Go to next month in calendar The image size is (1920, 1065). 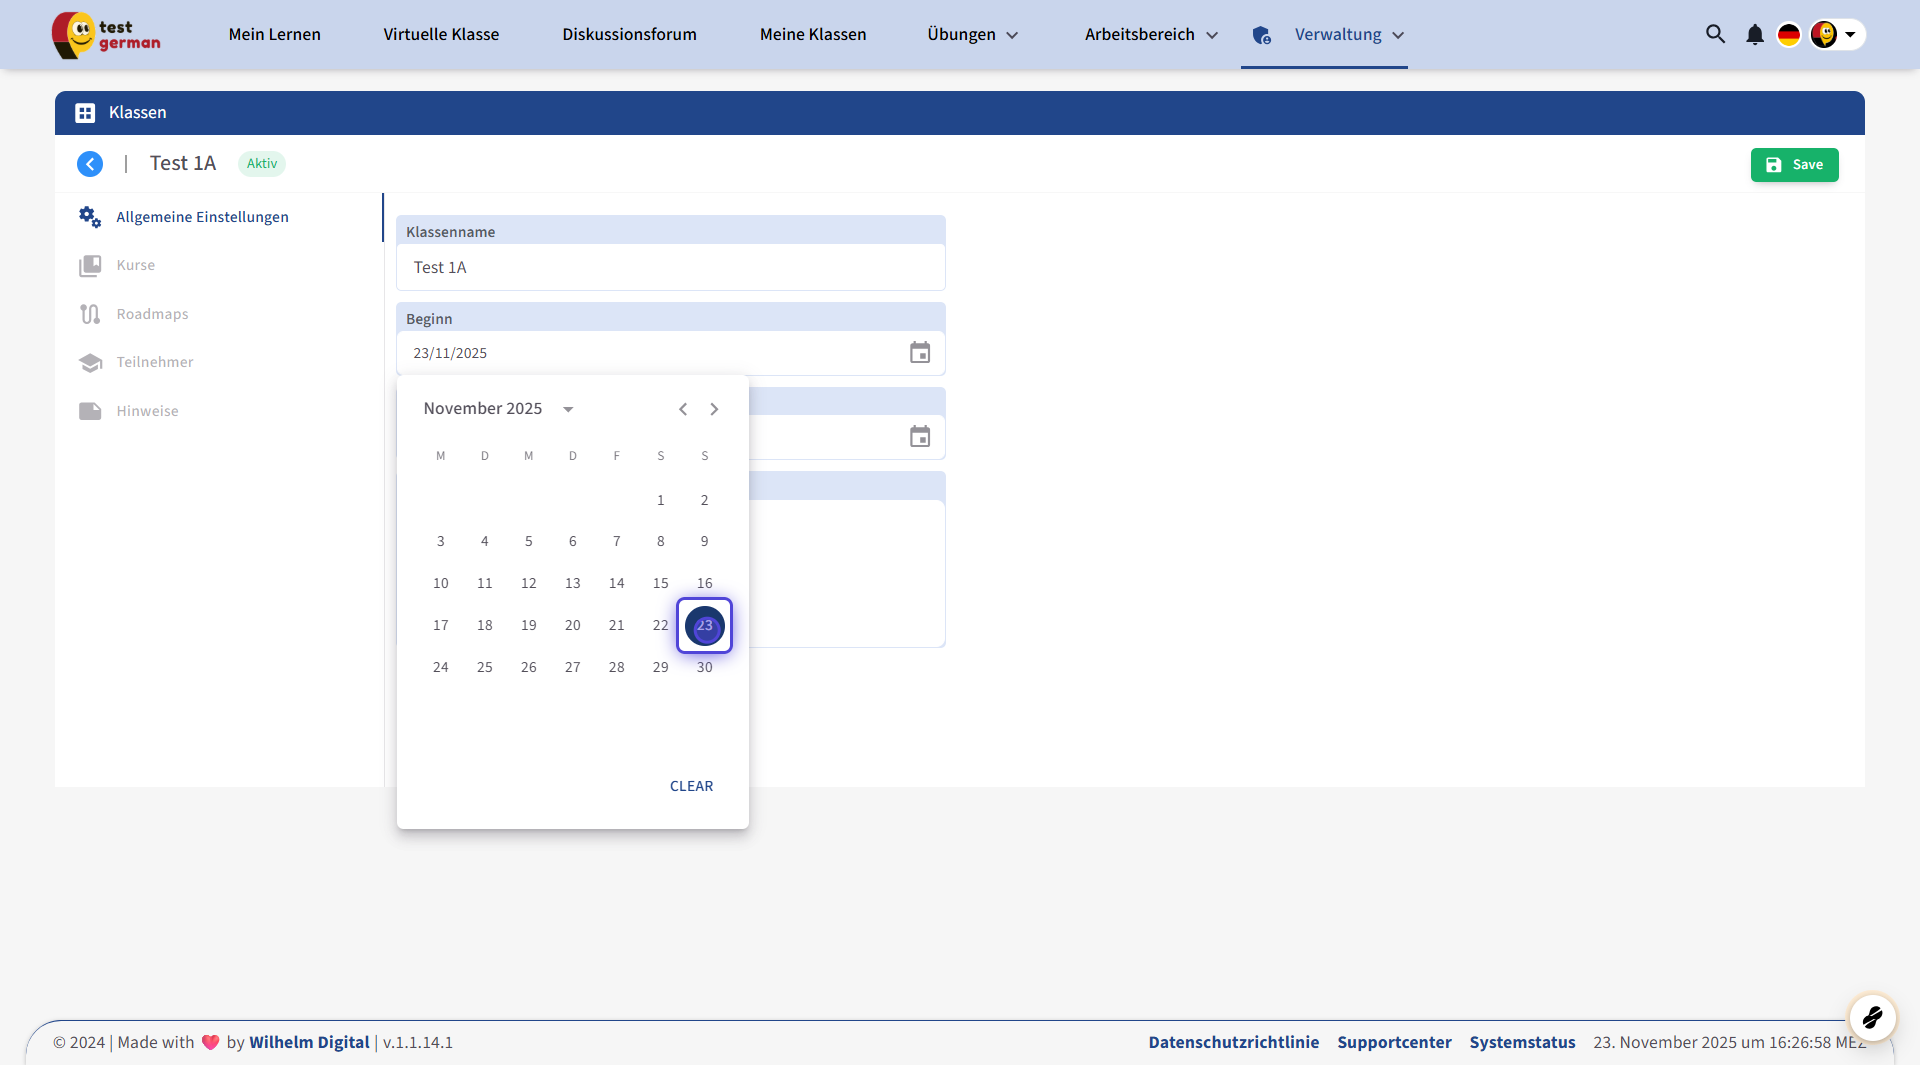click(x=714, y=409)
